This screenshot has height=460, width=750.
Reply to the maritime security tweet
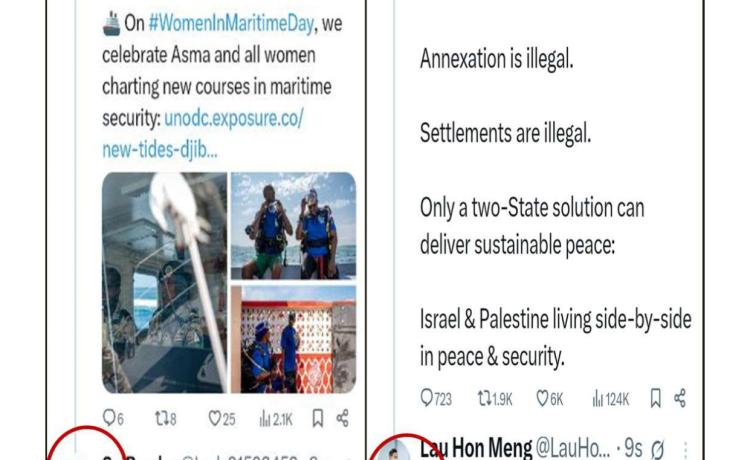[113, 419]
